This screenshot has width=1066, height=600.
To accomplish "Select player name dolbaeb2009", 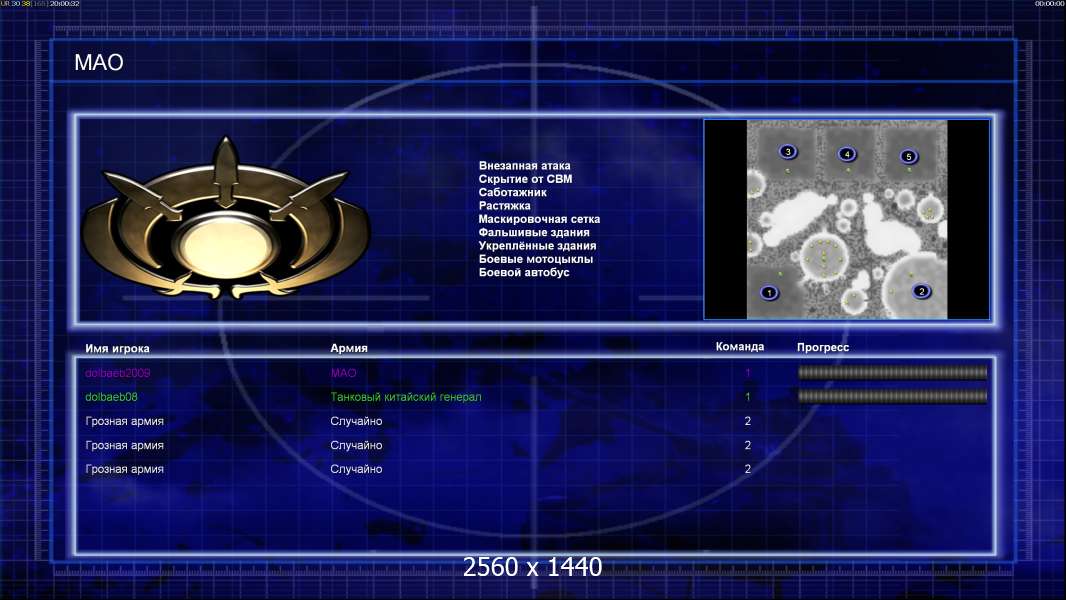I will coord(118,373).
